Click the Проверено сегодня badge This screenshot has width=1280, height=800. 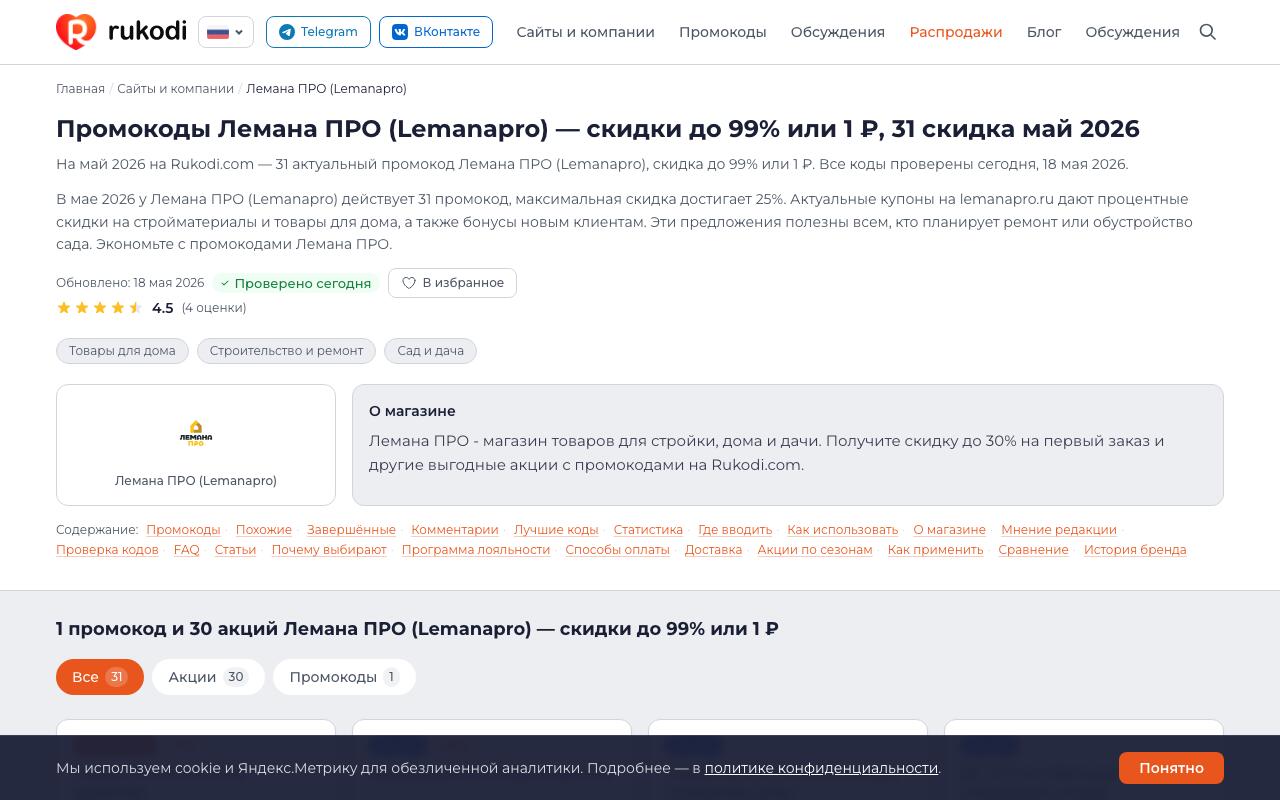[x=295, y=283]
